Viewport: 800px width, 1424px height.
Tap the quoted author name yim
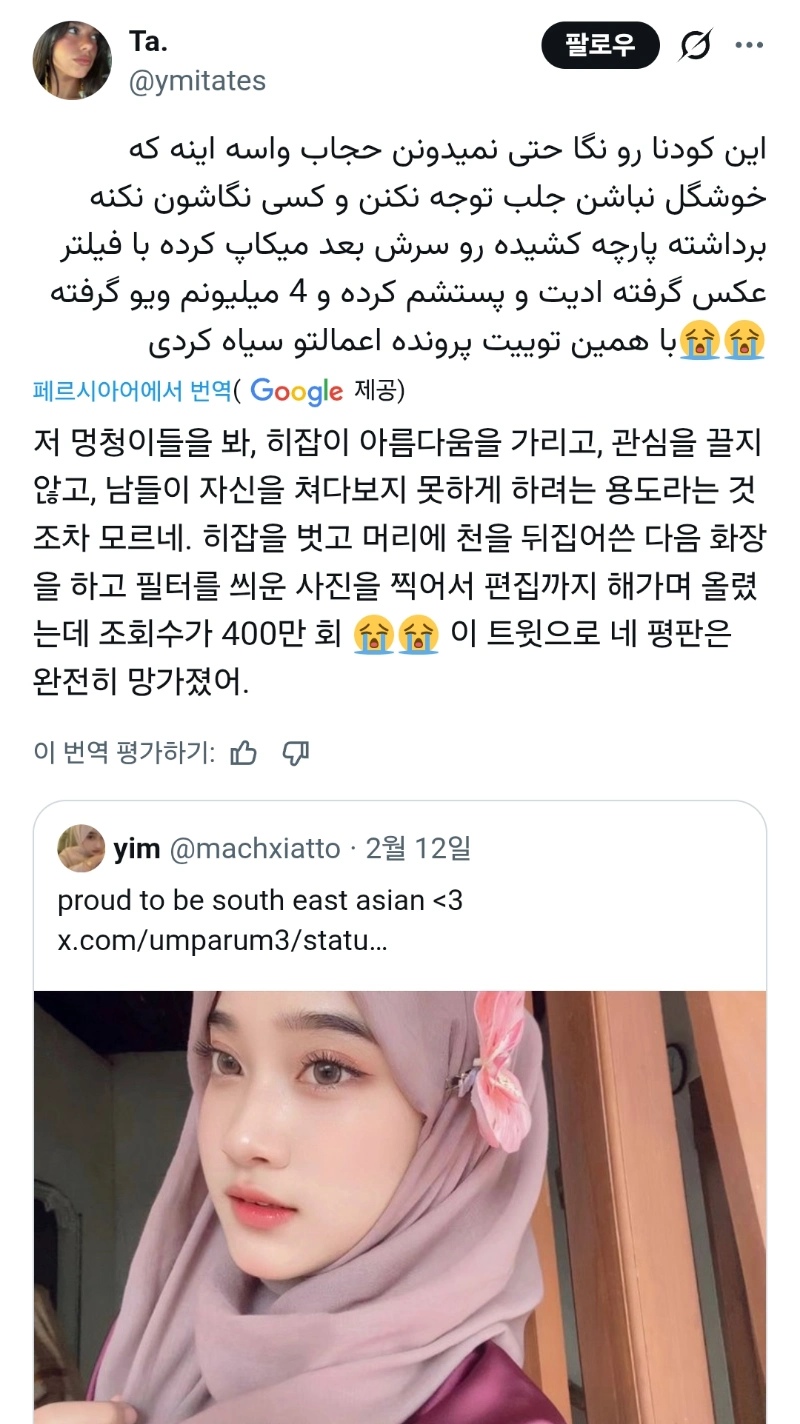click(x=137, y=849)
